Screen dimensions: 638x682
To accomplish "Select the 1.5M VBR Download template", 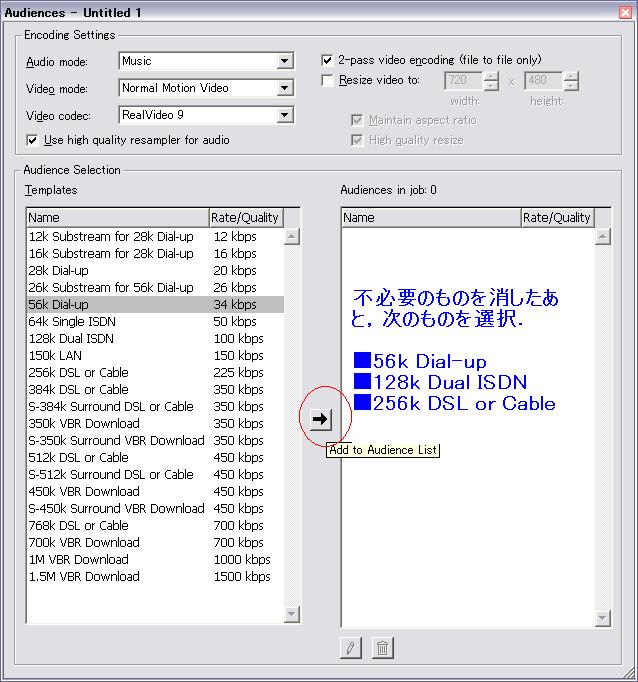I will pos(155,576).
